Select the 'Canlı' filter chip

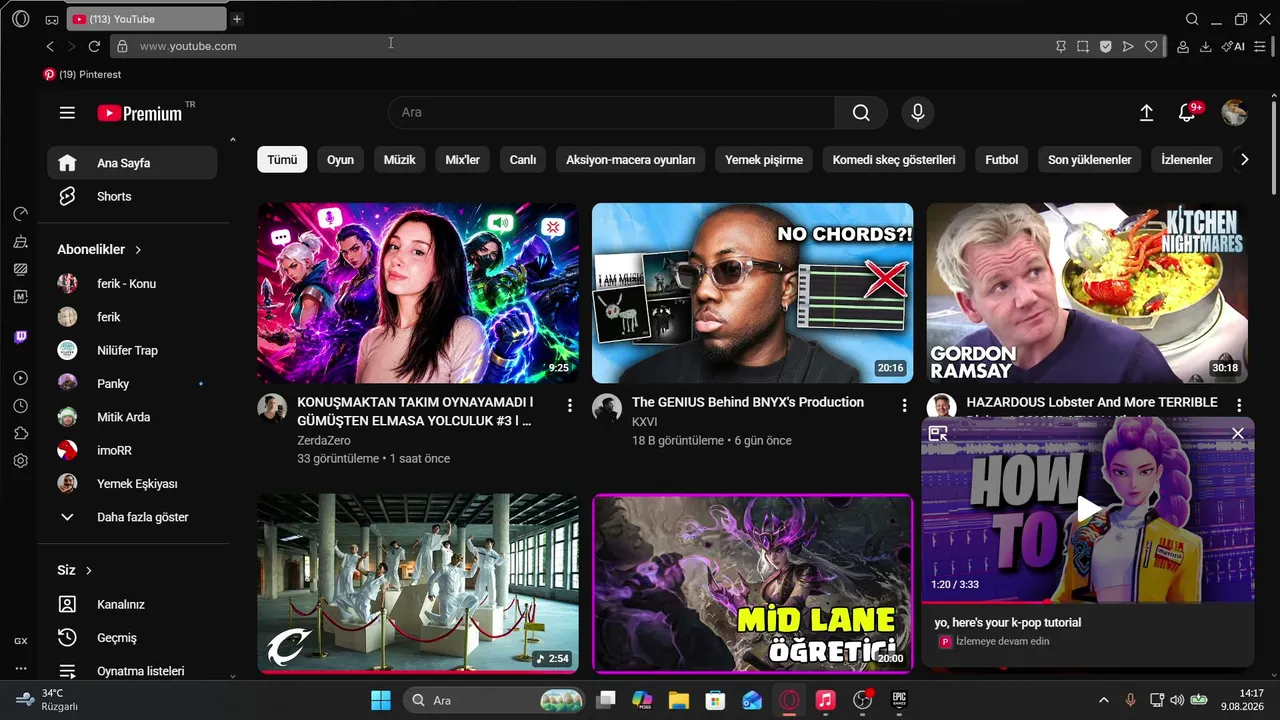[523, 160]
